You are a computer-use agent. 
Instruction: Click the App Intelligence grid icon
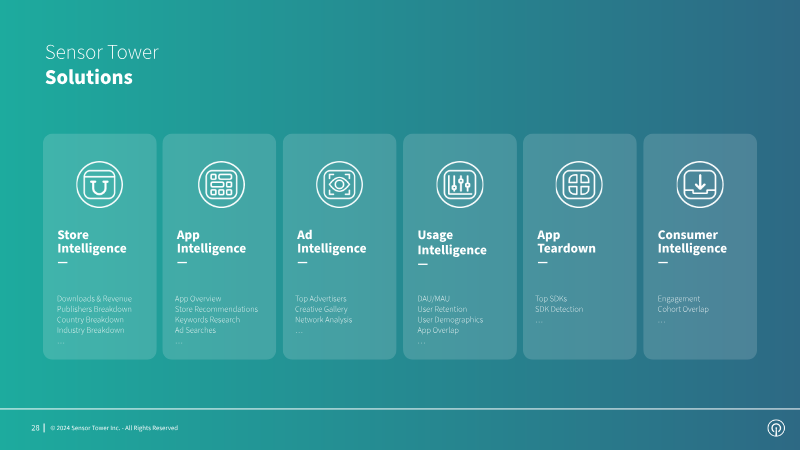tap(221, 184)
